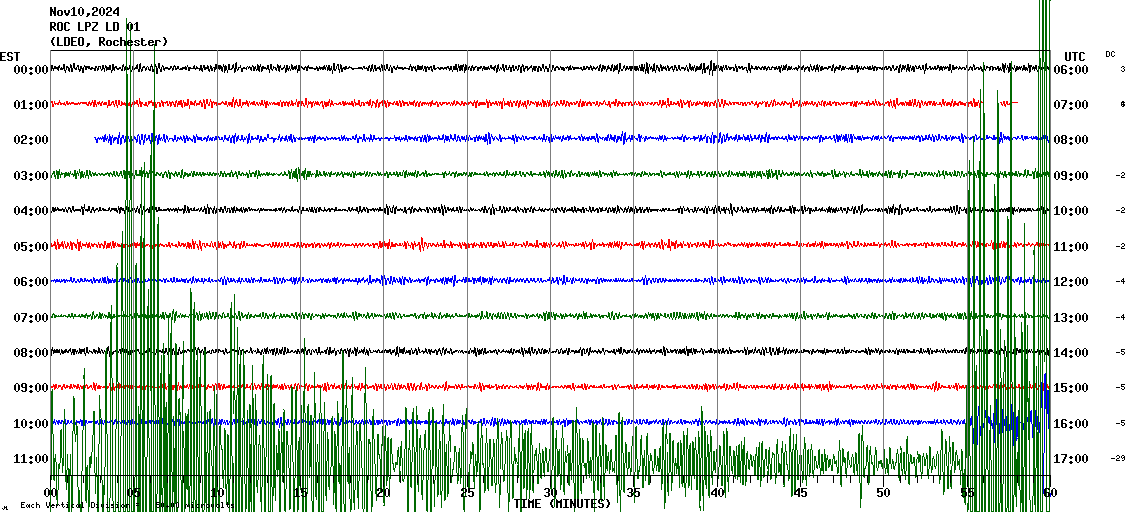
Task: Click the 06:00 UTC row label
Action: [x=1071, y=70]
